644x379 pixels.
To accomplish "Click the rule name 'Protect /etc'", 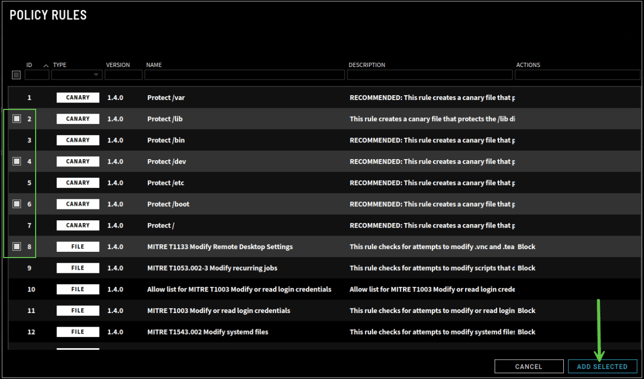I will pyautogui.click(x=166, y=183).
